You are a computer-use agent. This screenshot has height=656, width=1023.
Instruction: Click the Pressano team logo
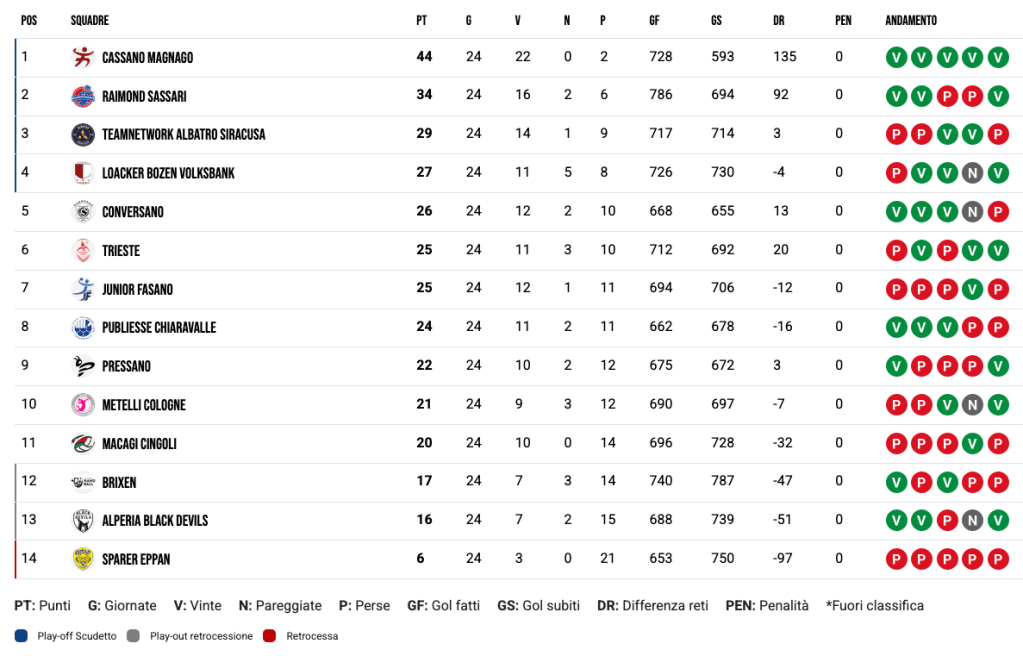pyautogui.click(x=83, y=366)
